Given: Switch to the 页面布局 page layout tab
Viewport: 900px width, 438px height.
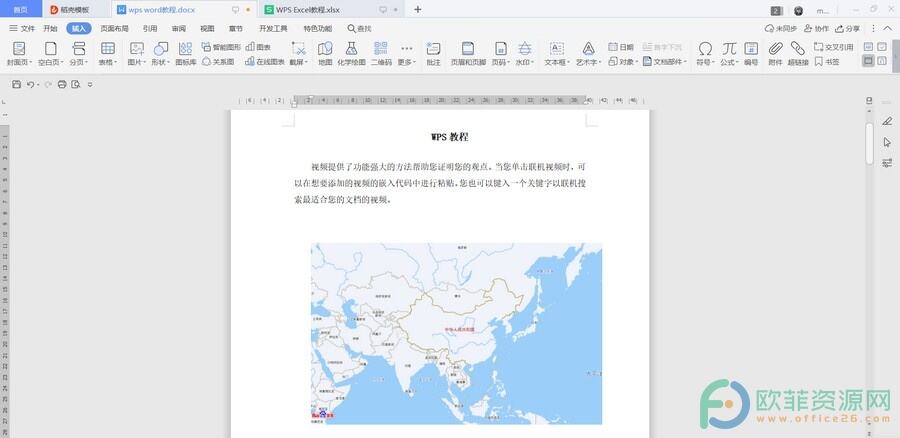Looking at the screenshot, I should click(114, 28).
